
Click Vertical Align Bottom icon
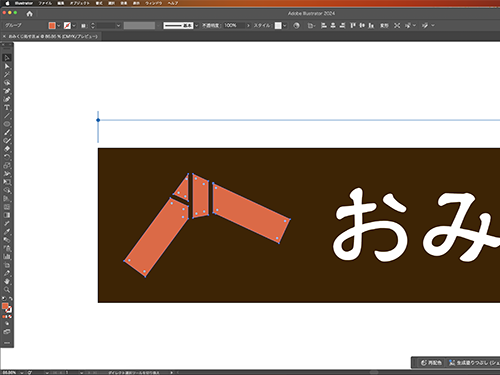(371, 26)
